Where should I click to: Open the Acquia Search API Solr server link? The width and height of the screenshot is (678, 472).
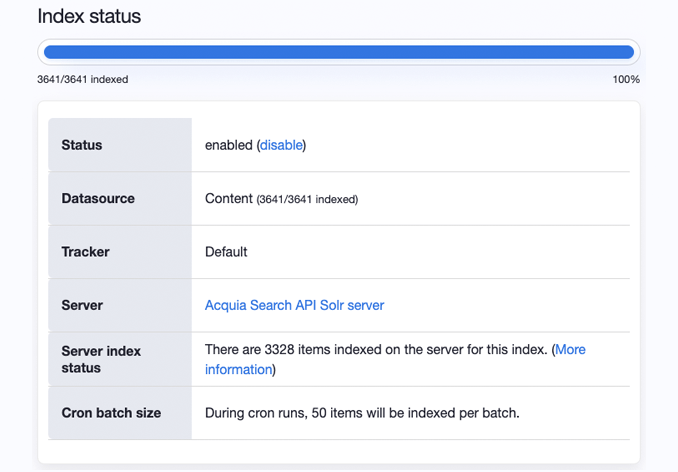pyautogui.click(x=294, y=305)
